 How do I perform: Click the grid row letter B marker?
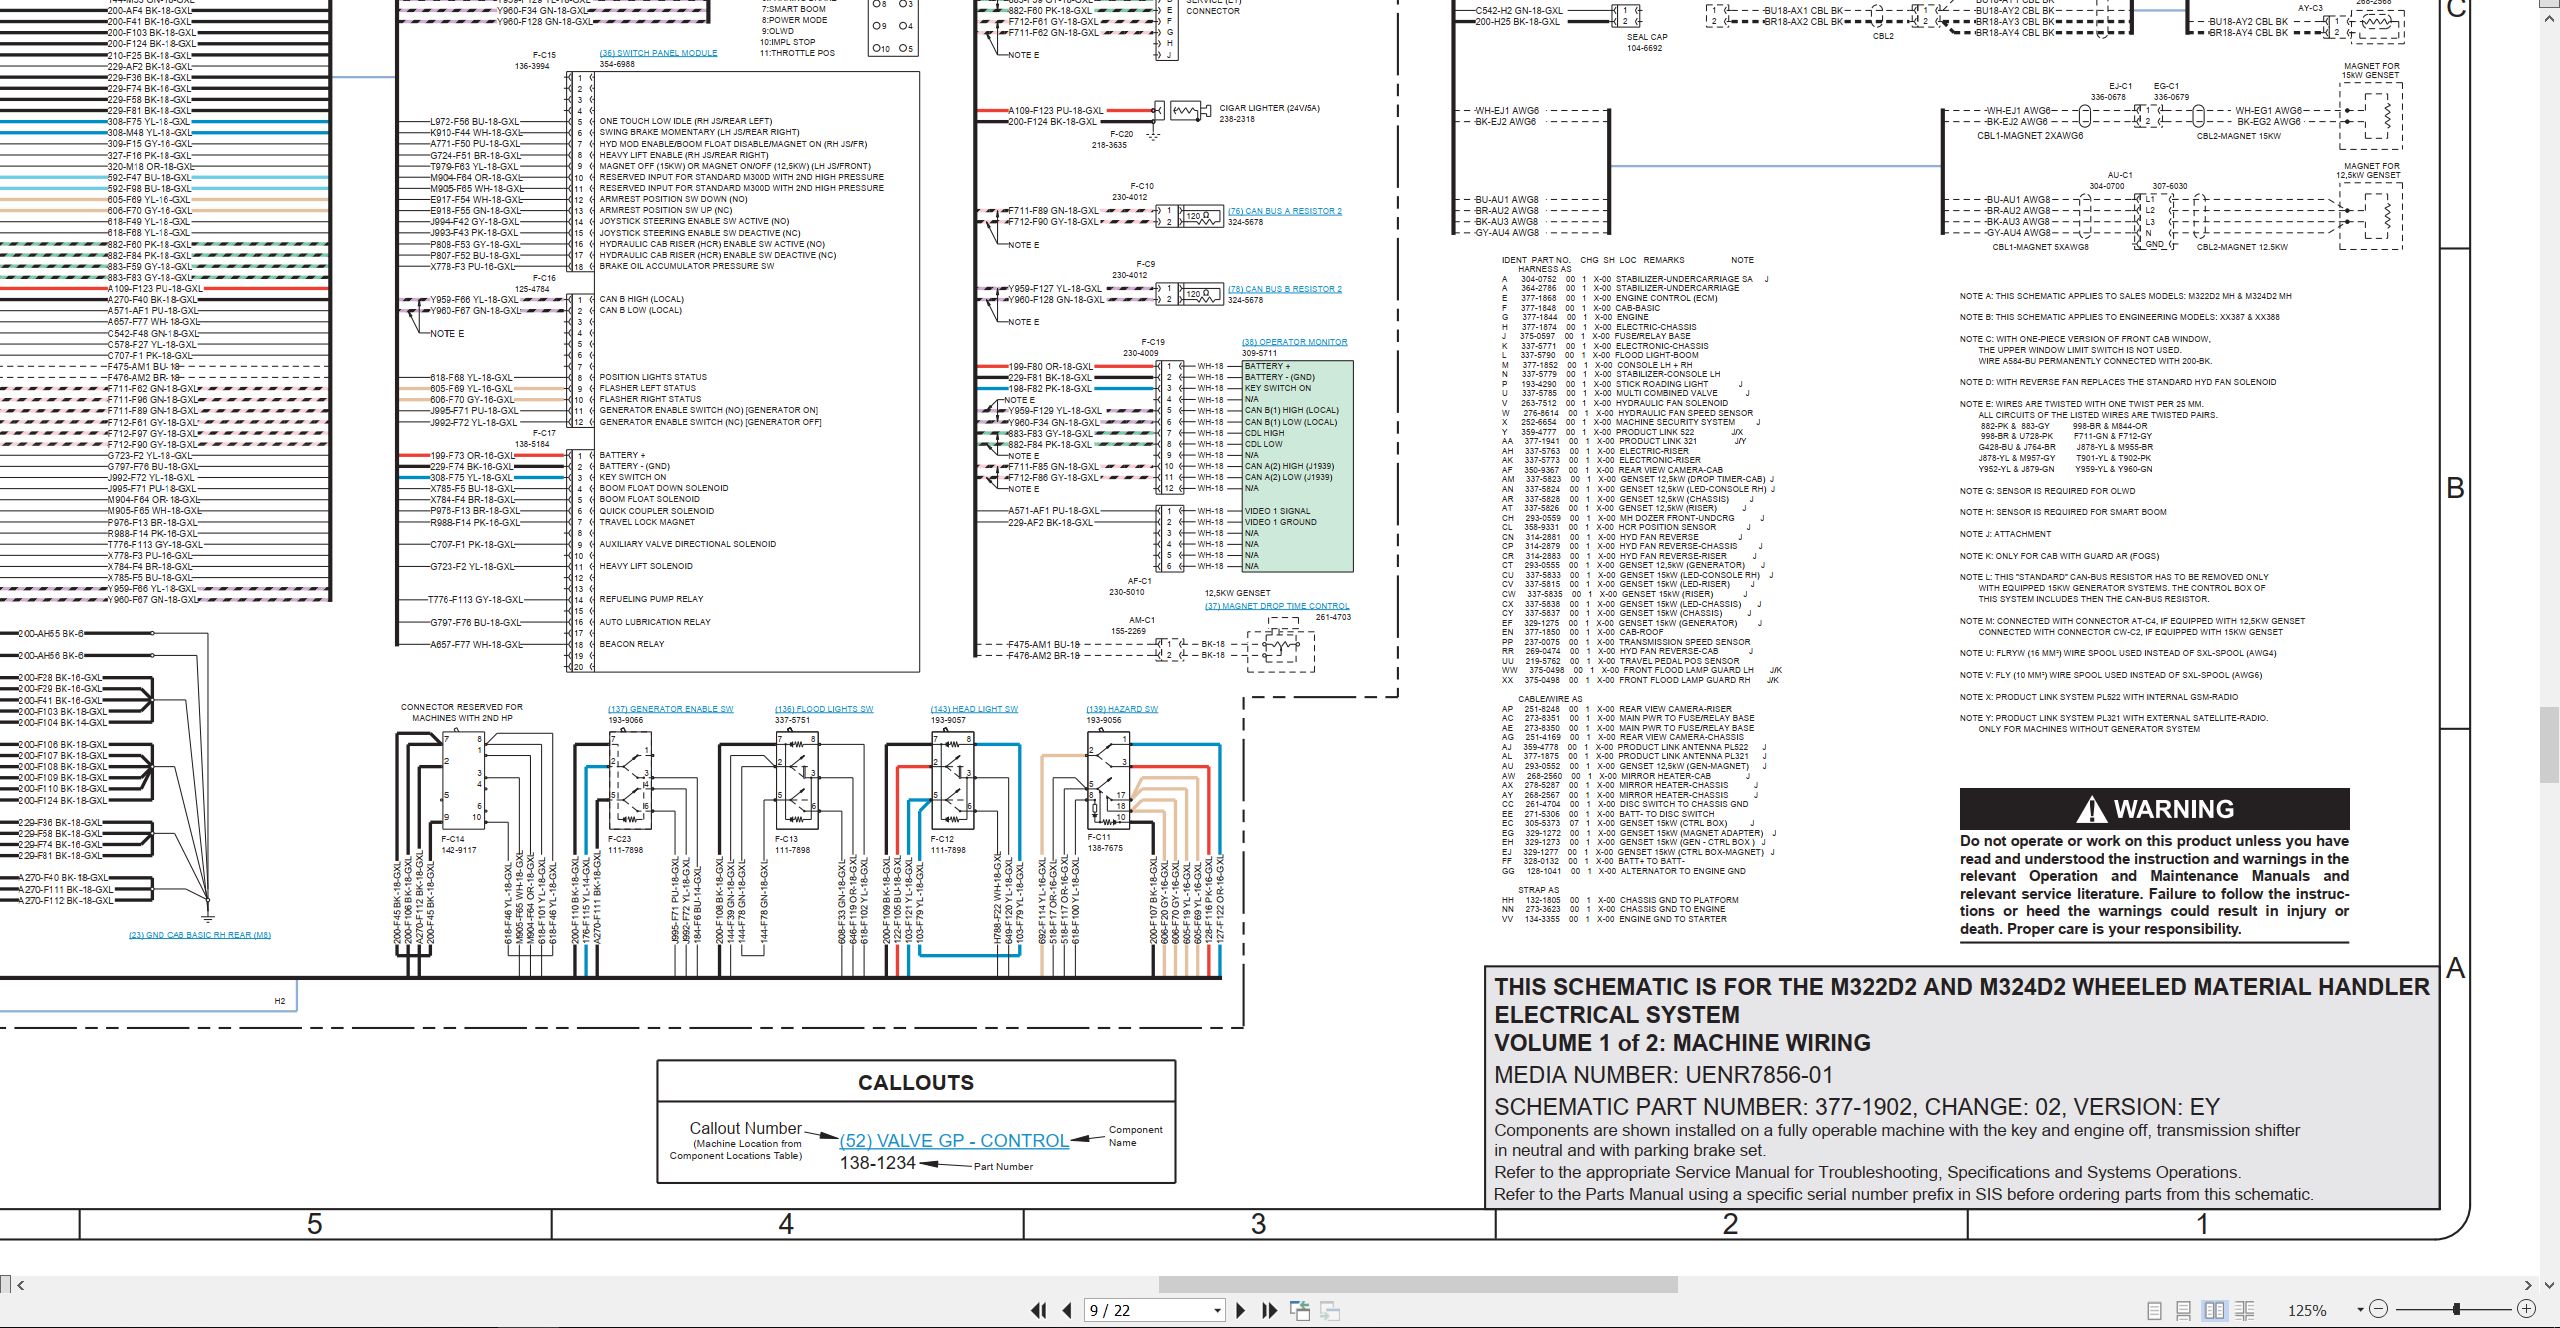[2455, 488]
